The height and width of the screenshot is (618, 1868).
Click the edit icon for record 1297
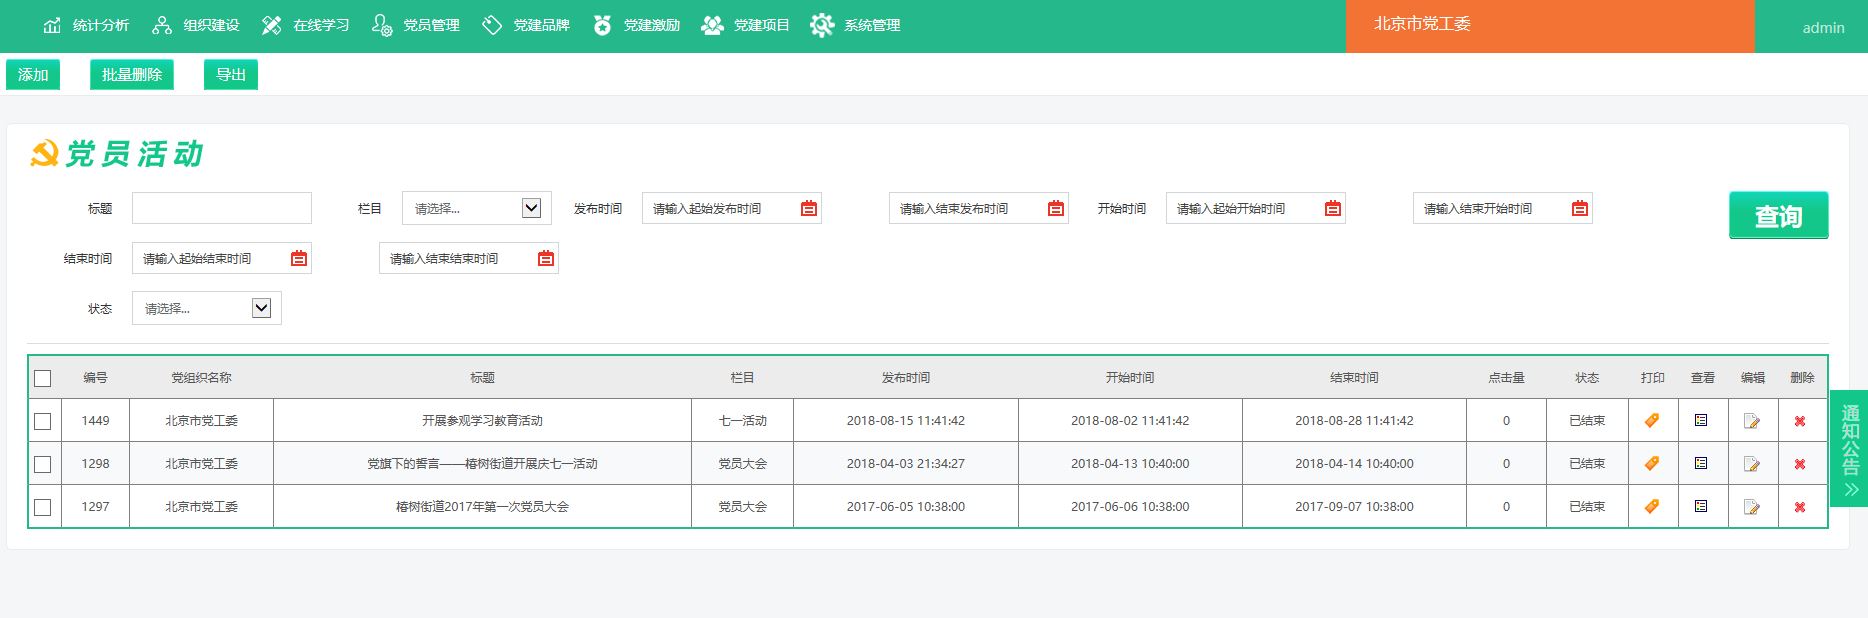click(x=1752, y=507)
